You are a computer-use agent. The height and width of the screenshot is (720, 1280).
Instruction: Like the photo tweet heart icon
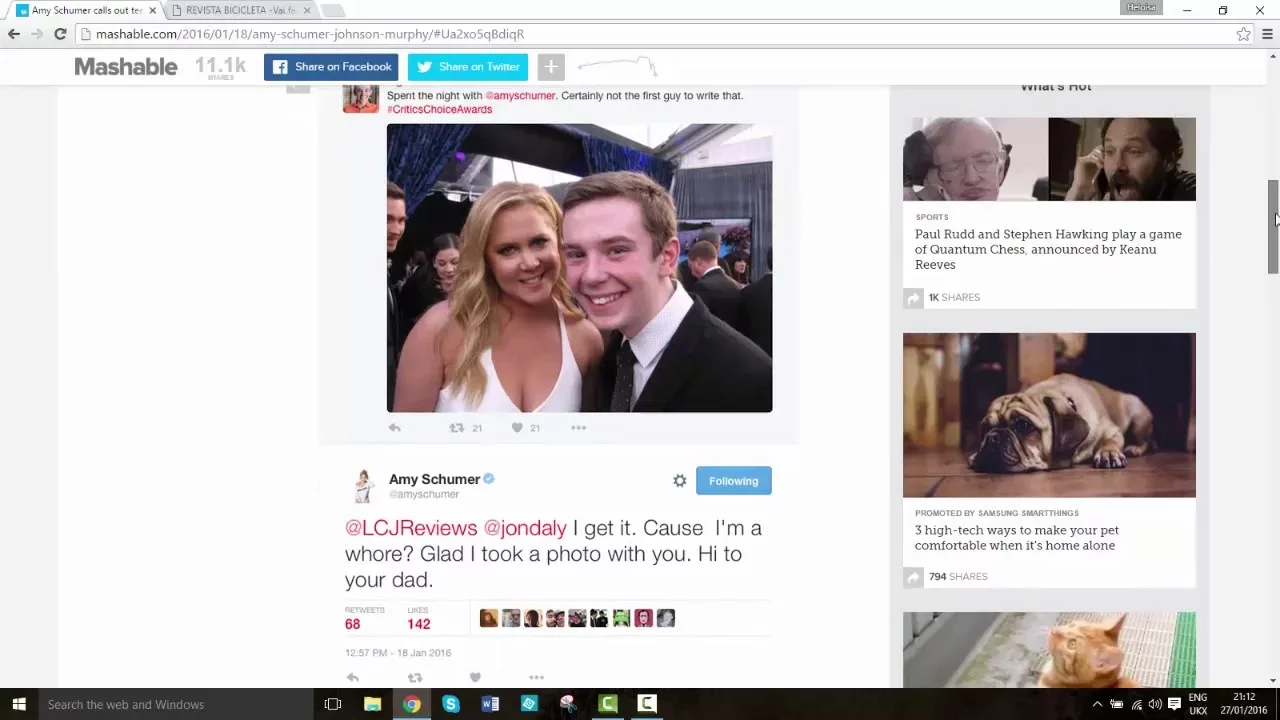point(517,428)
